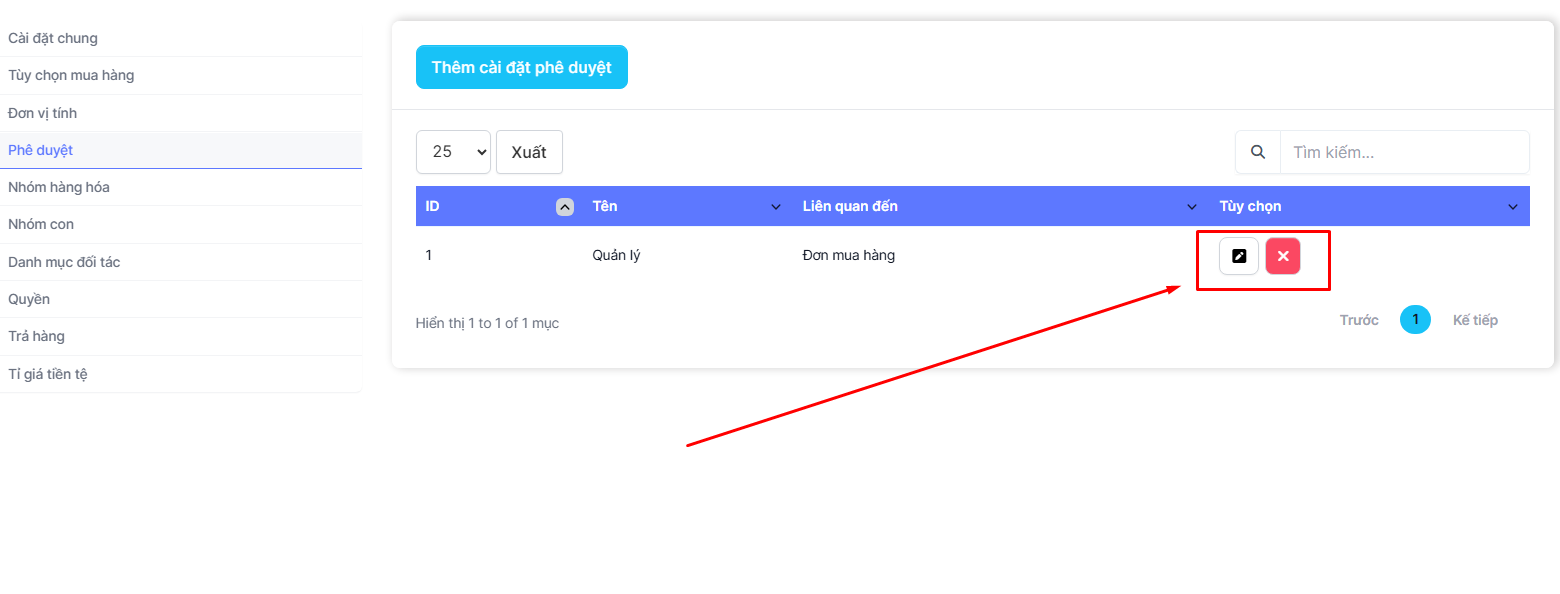Select Tùy chọn mua hàng menu item
Viewport: 1560px width, 594px height.
(x=71, y=75)
